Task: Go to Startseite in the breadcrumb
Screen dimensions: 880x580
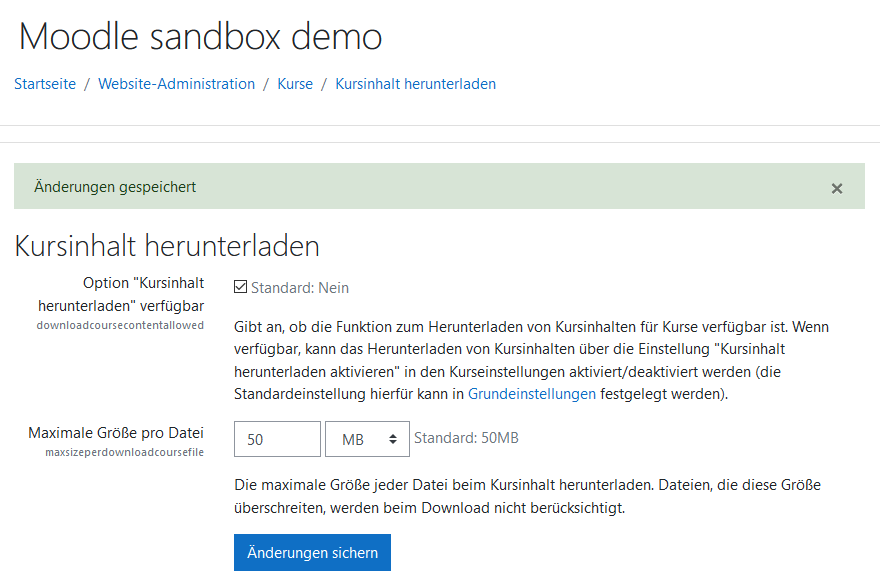Action: coord(45,84)
